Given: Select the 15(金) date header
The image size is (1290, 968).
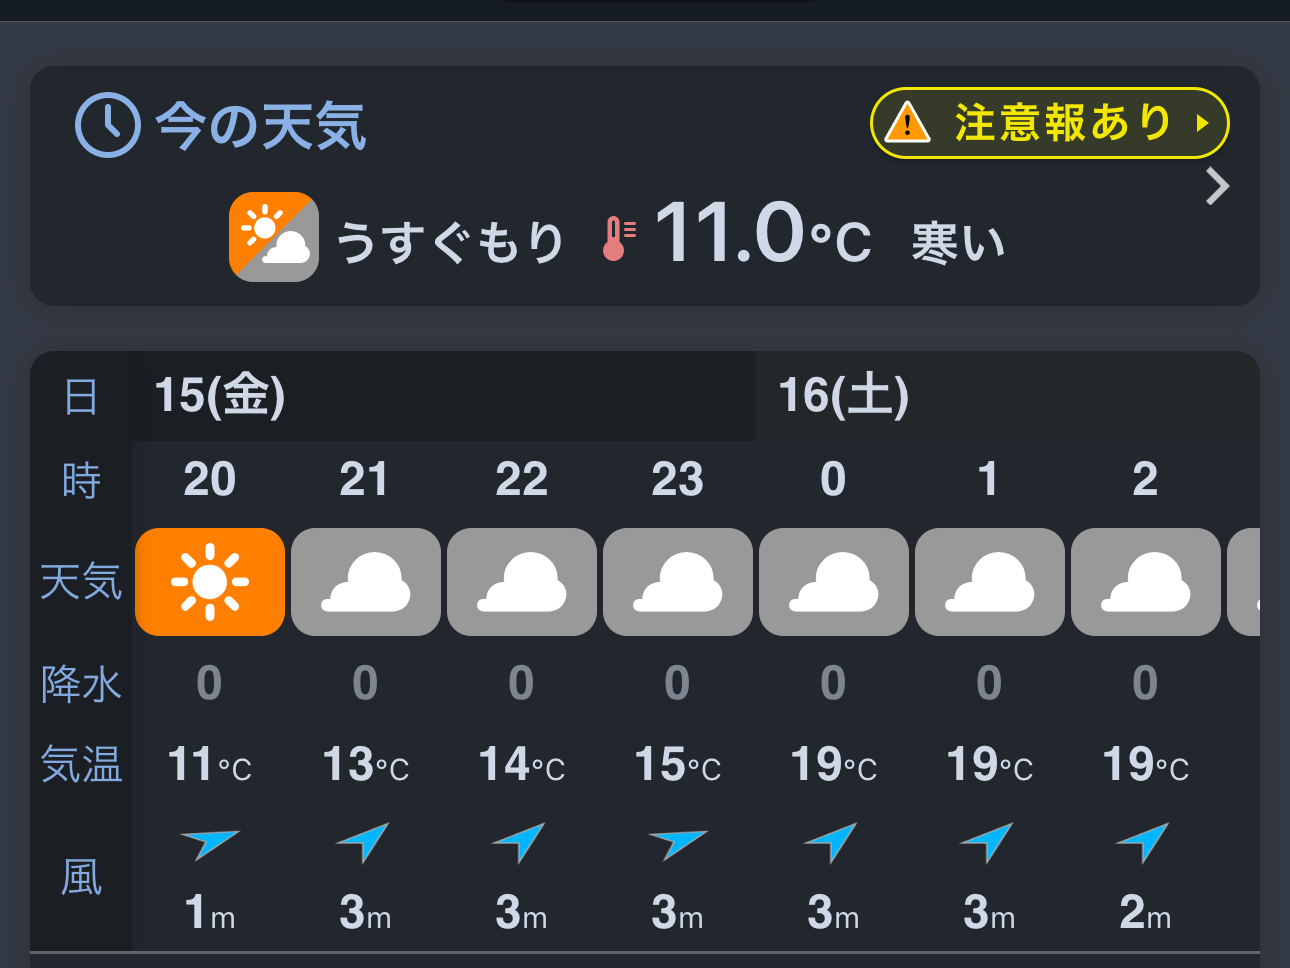Looking at the screenshot, I should 220,395.
